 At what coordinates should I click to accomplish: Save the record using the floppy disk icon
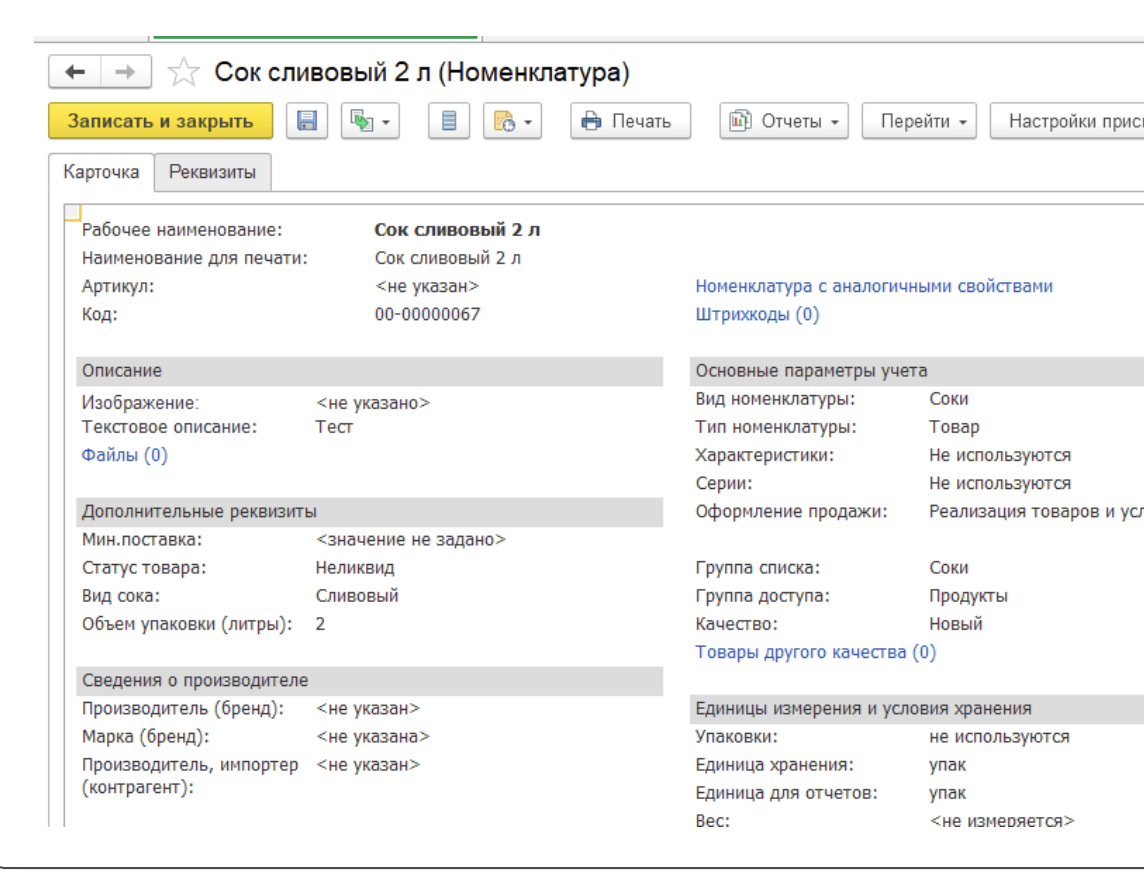pyautogui.click(x=308, y=121)
